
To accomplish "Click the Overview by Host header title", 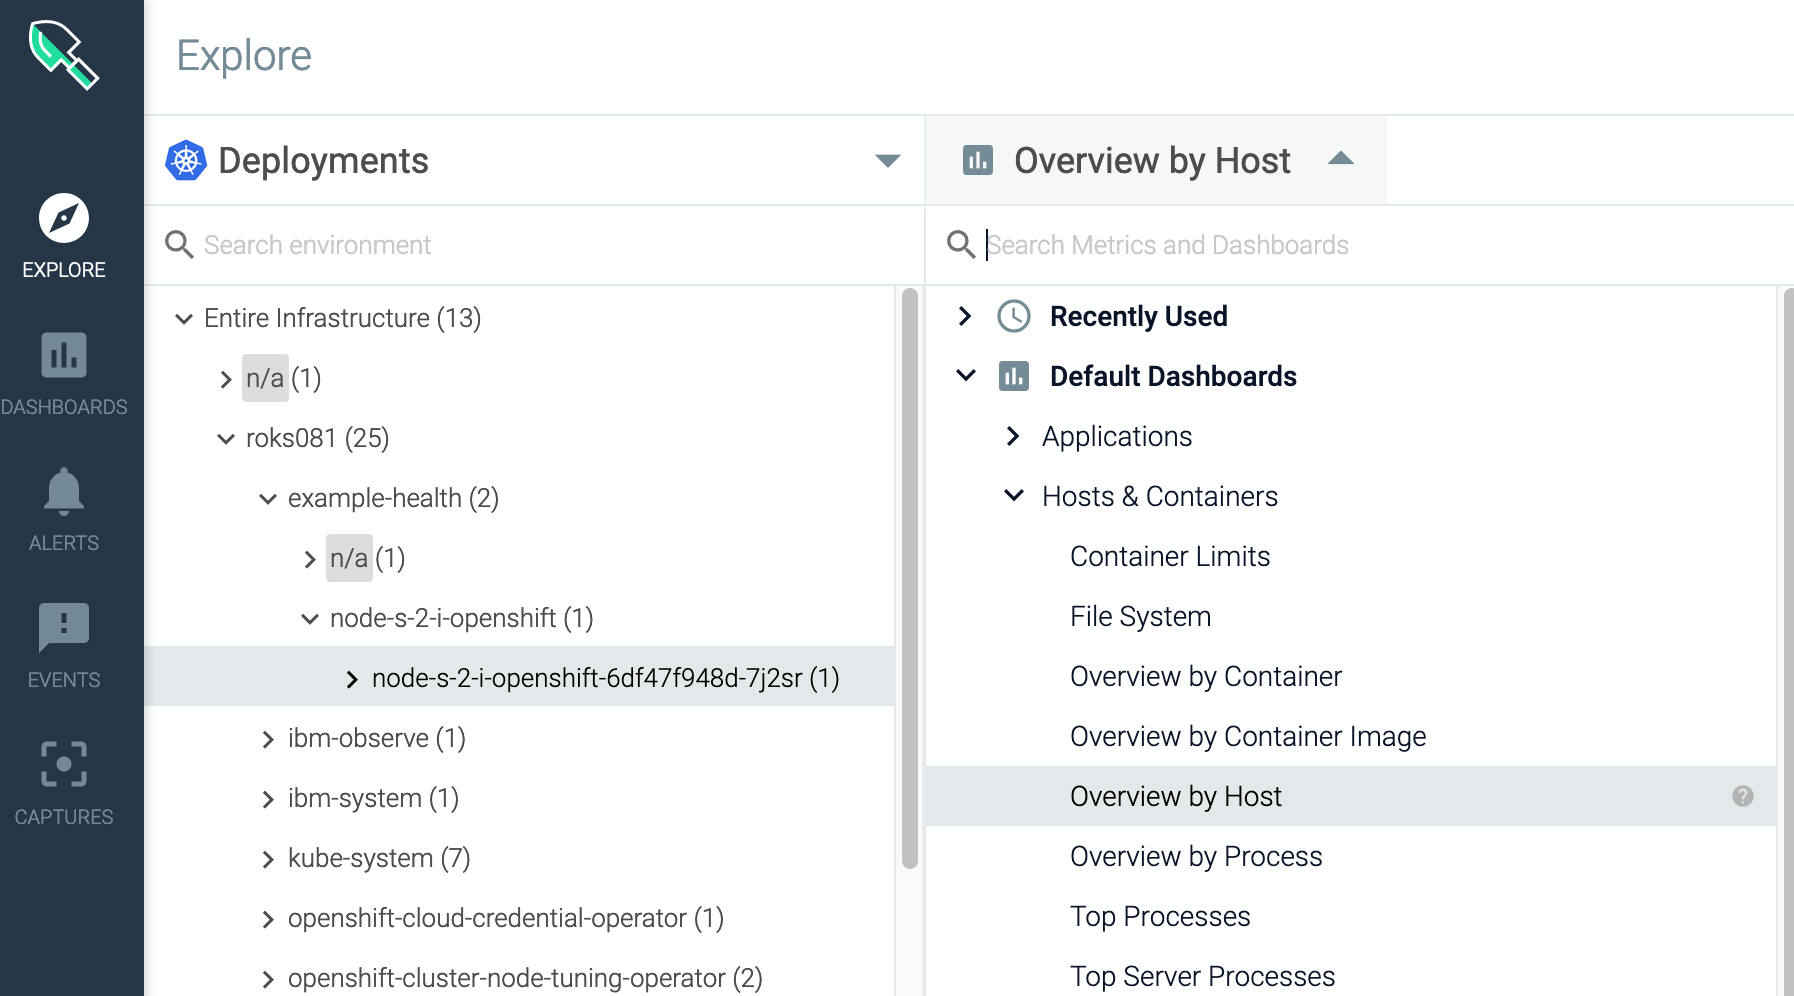I will tap(1152, 160).
